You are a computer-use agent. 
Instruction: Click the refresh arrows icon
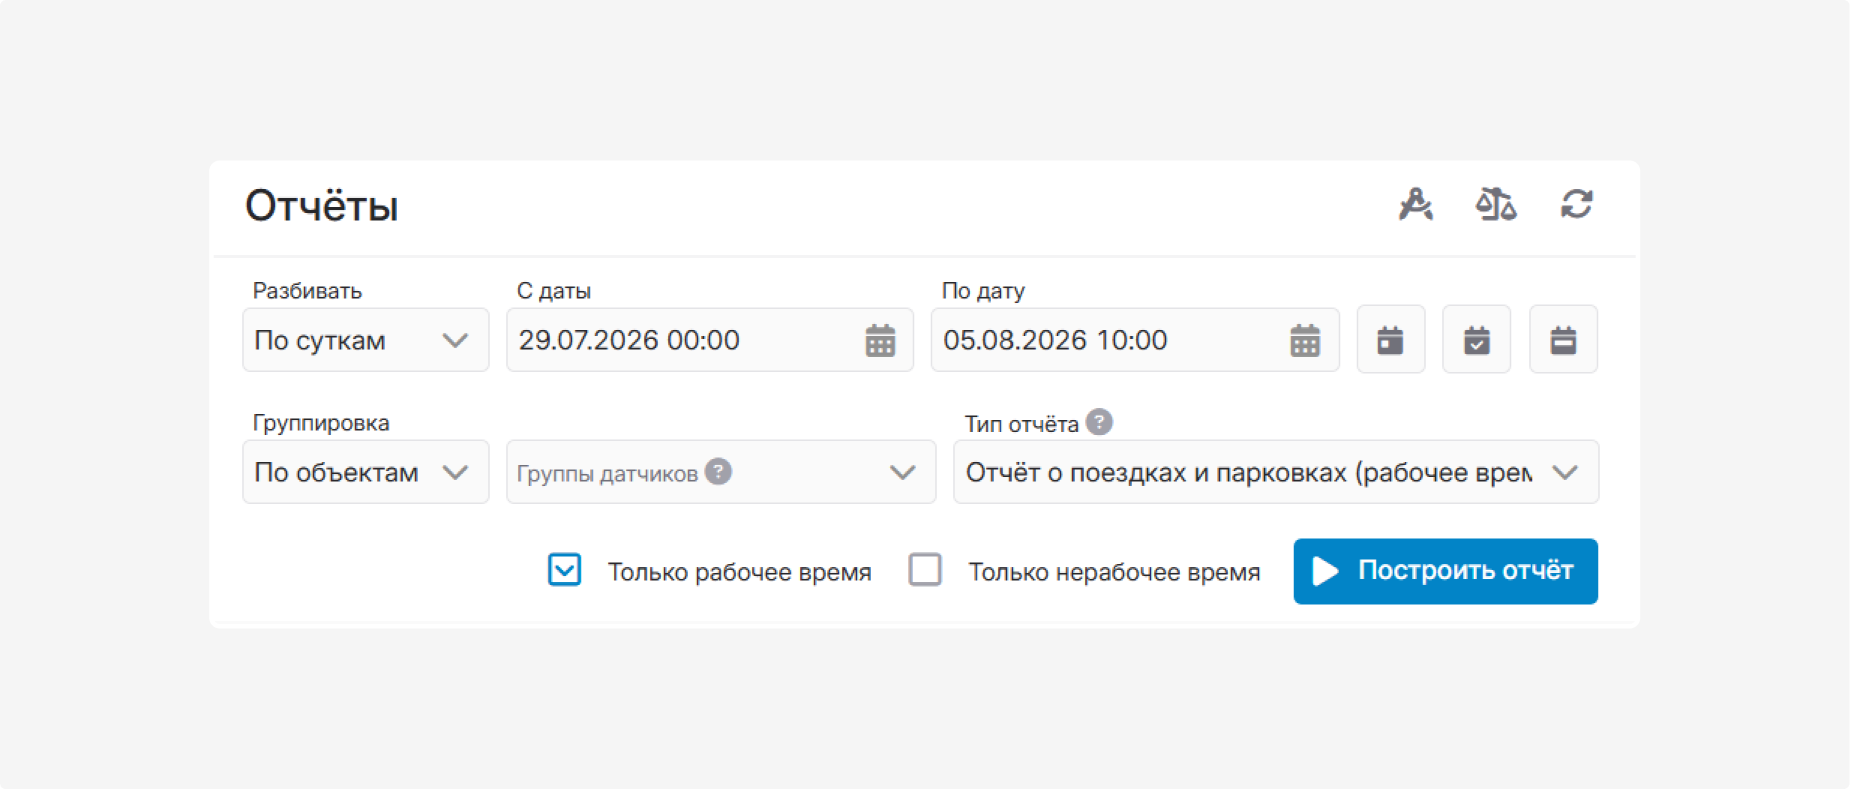[1577, 204]
